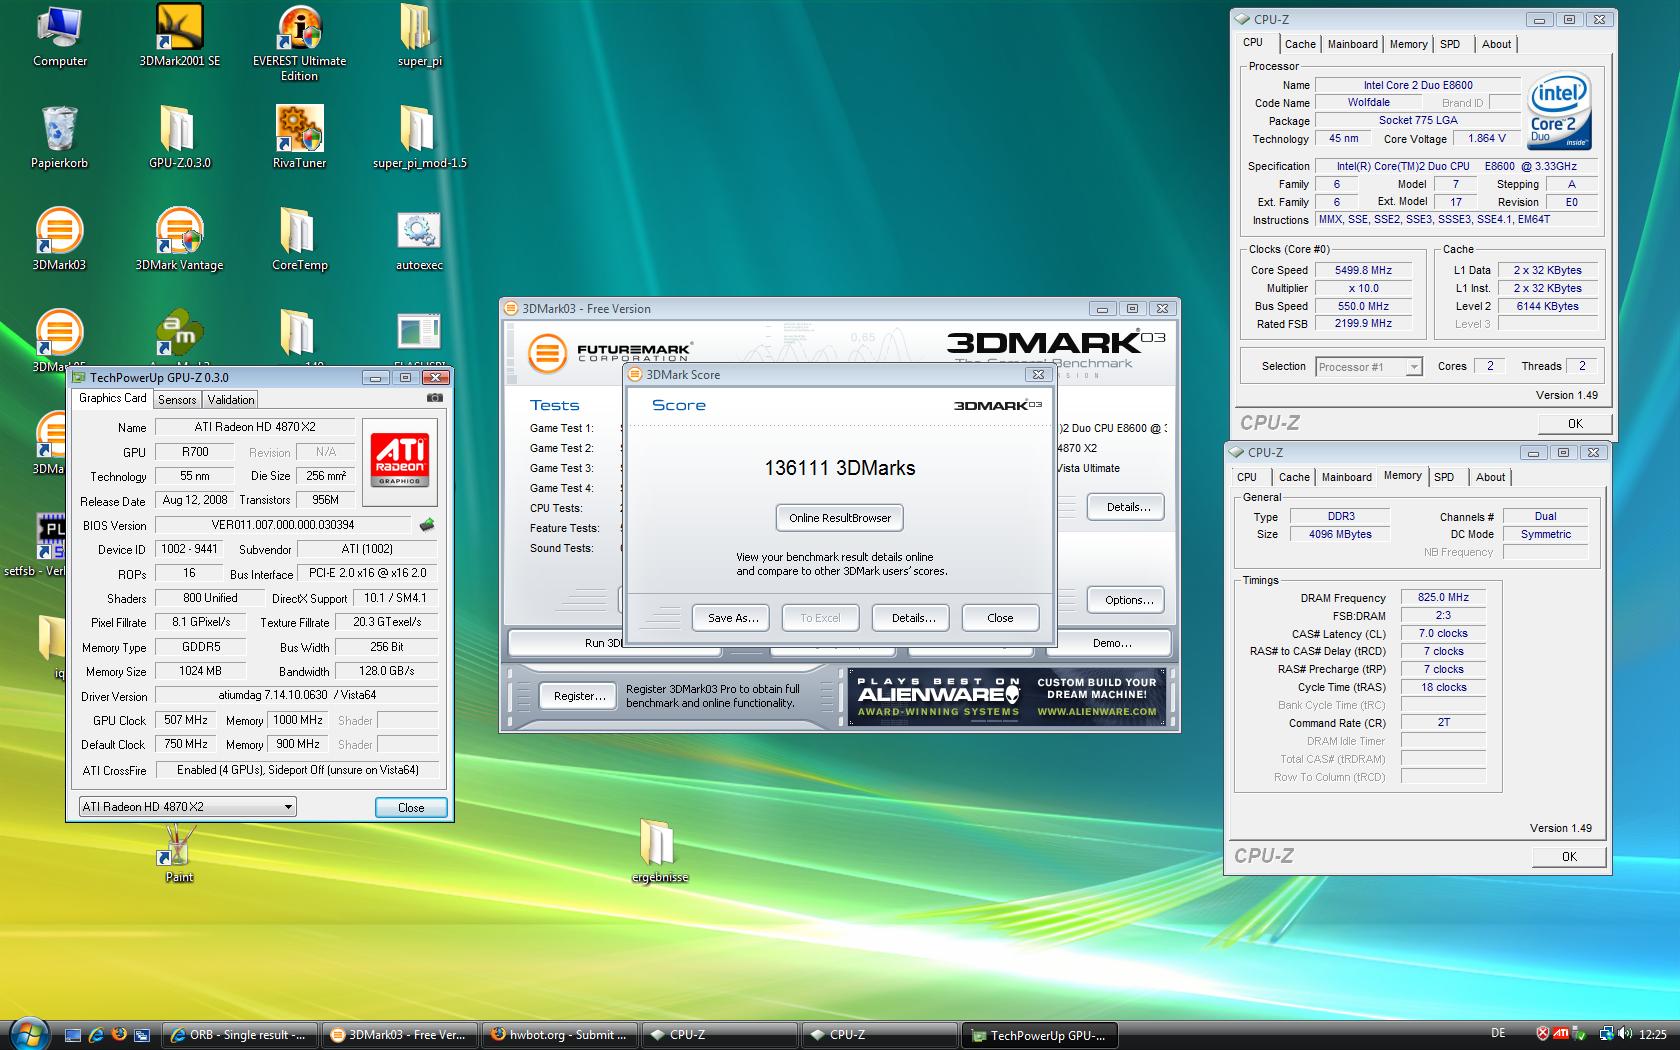Open About tab in lower CPU-Z window
1680x1050 pixels.
coord(1490,477)
